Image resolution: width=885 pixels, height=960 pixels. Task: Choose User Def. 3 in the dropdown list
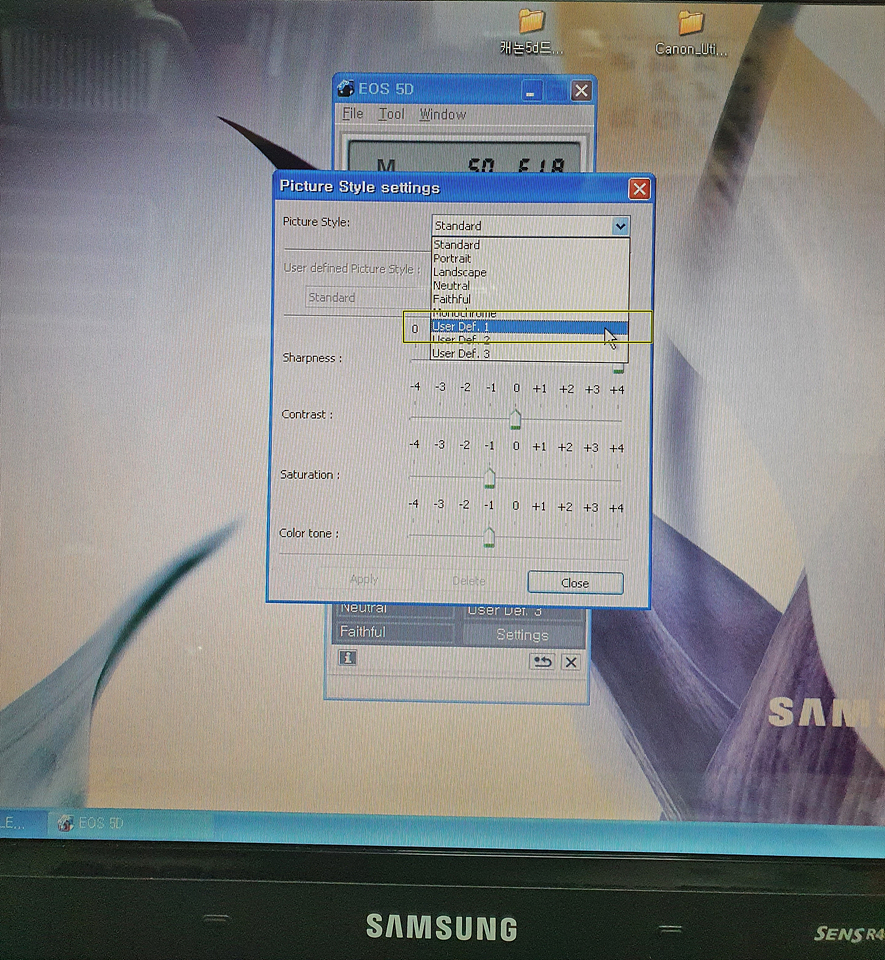pos(529,354)
